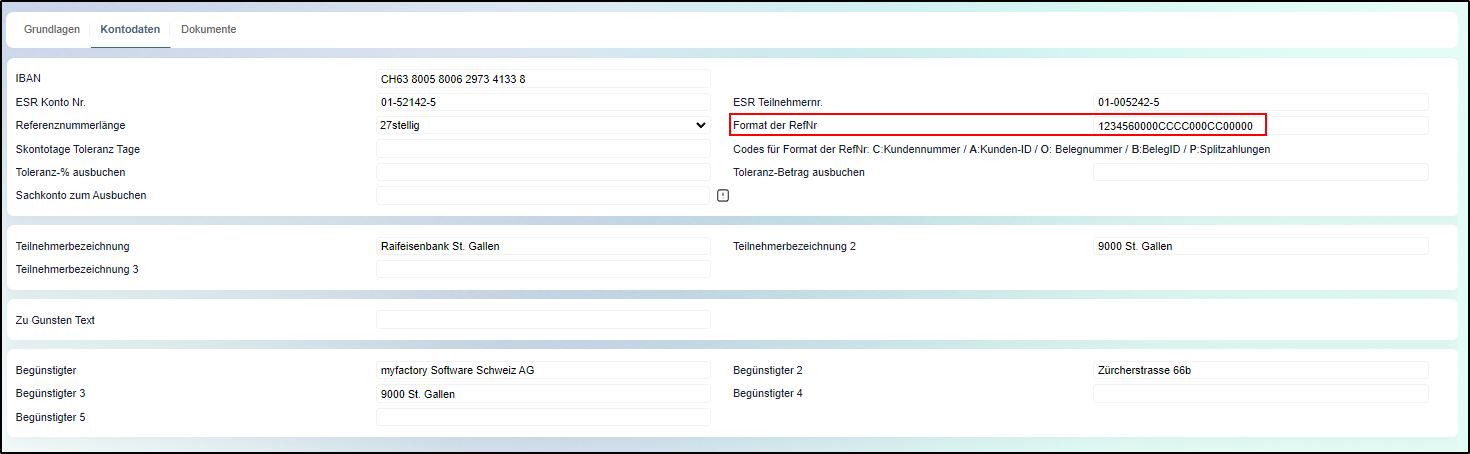Click the Teilnehmerbezeichnung 2 field
The height and width of the screenshot is (454, 1470).
click(1260, 246)
